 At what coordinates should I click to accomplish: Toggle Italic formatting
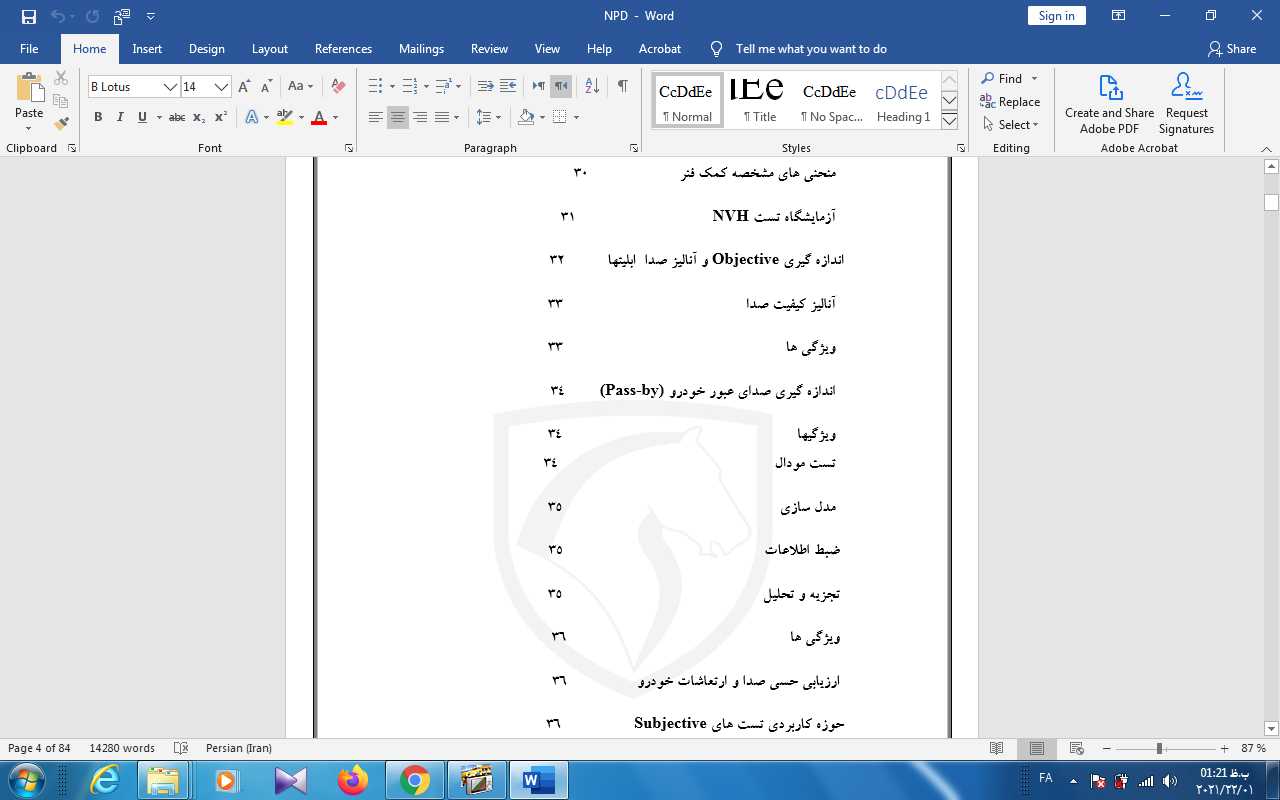point(120,118)
